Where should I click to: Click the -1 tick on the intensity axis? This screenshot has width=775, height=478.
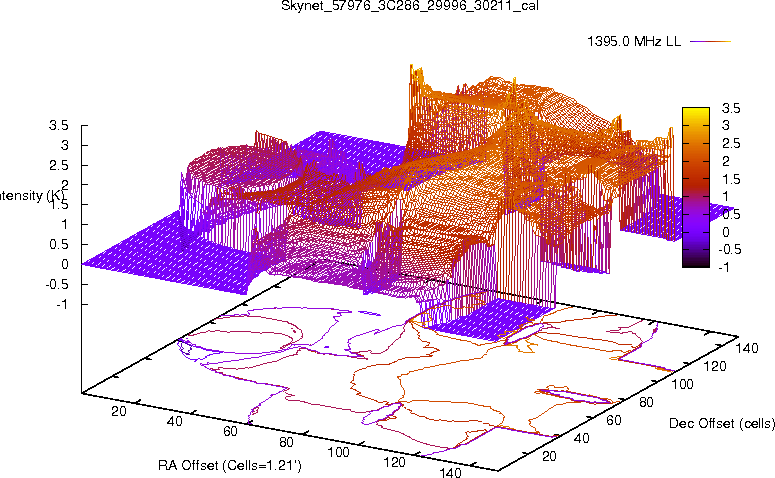[62, 304]
